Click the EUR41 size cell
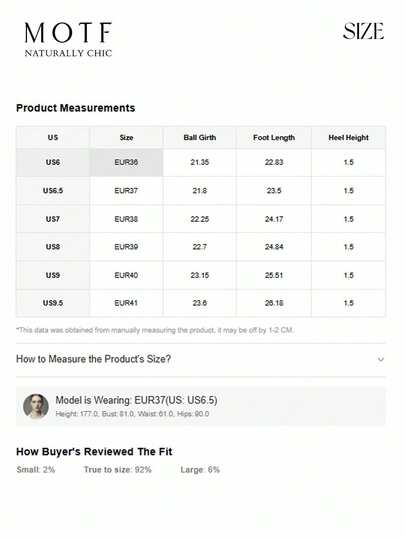Image resolution: width=405 pixels, height=539 pixels. 126,303
